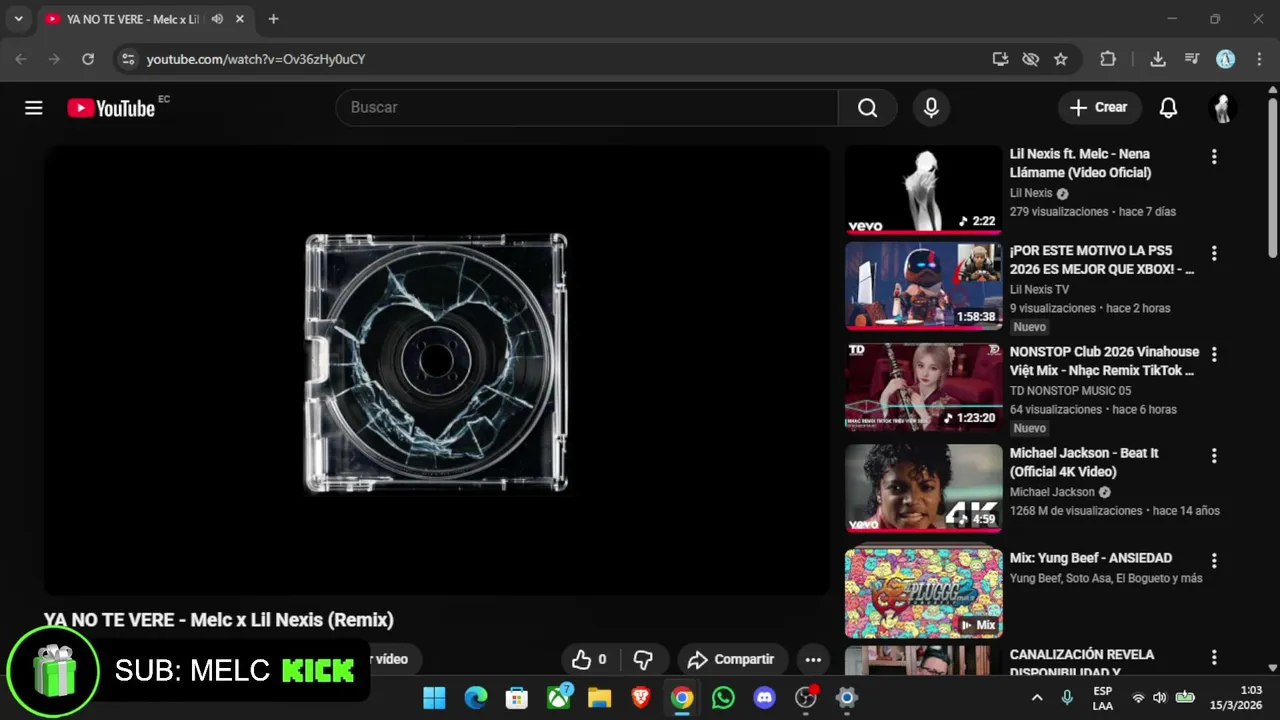Open volume control in system tray

click(1160, 698)
